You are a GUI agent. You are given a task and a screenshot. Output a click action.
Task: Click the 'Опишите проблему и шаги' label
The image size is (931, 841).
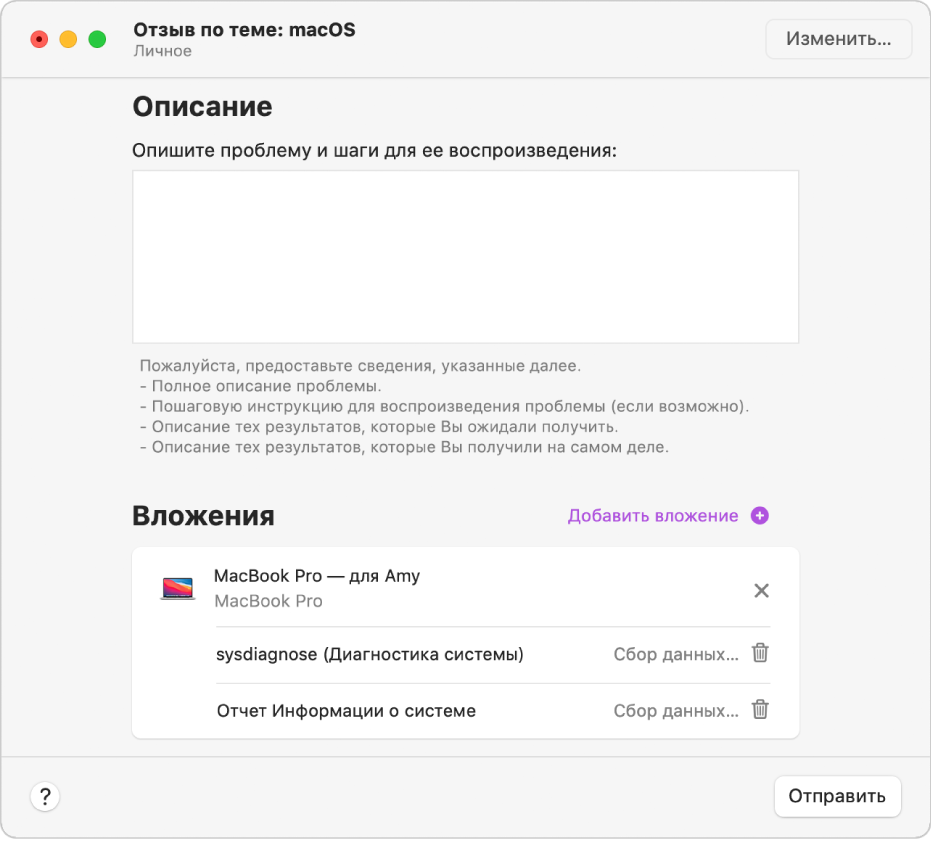tap(374, 150)
